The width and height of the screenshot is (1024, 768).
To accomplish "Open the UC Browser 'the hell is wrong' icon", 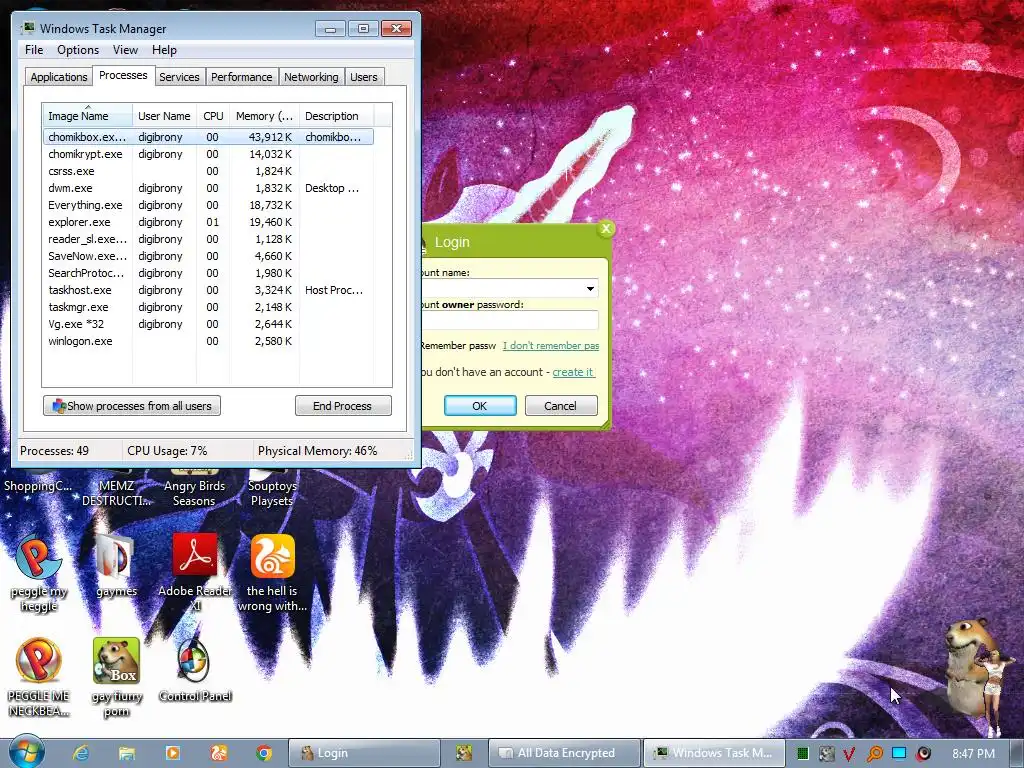I will [272, 573].
